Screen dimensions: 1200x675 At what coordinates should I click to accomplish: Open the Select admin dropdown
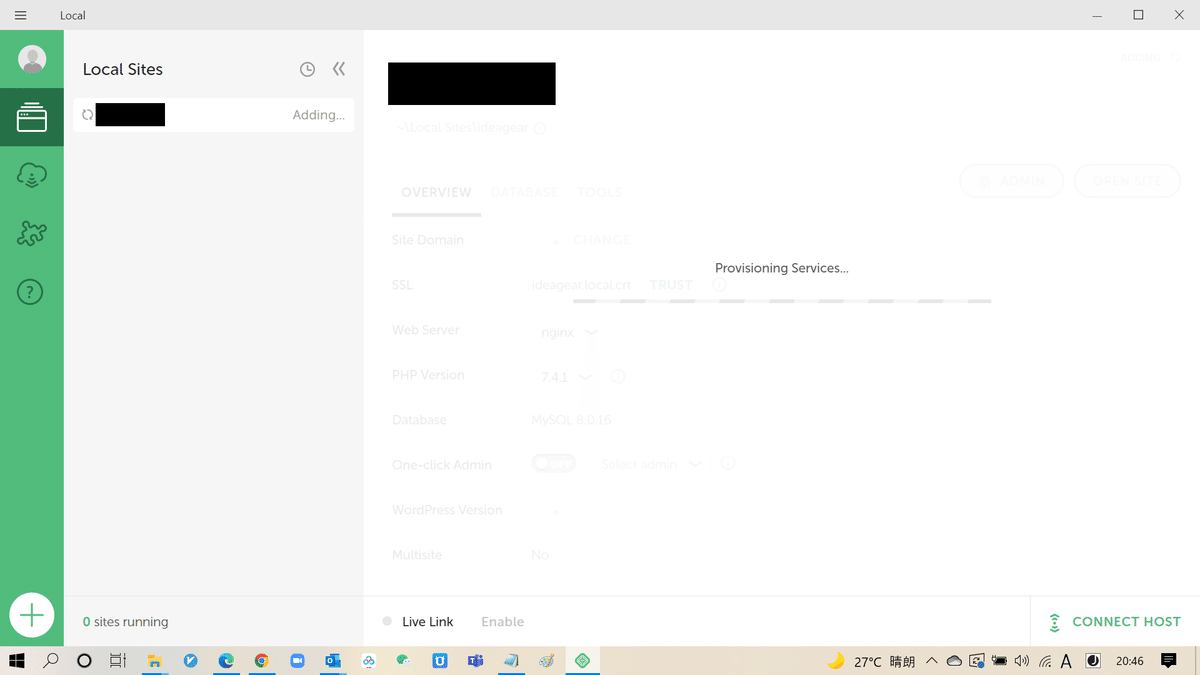(x=651, y=464)
